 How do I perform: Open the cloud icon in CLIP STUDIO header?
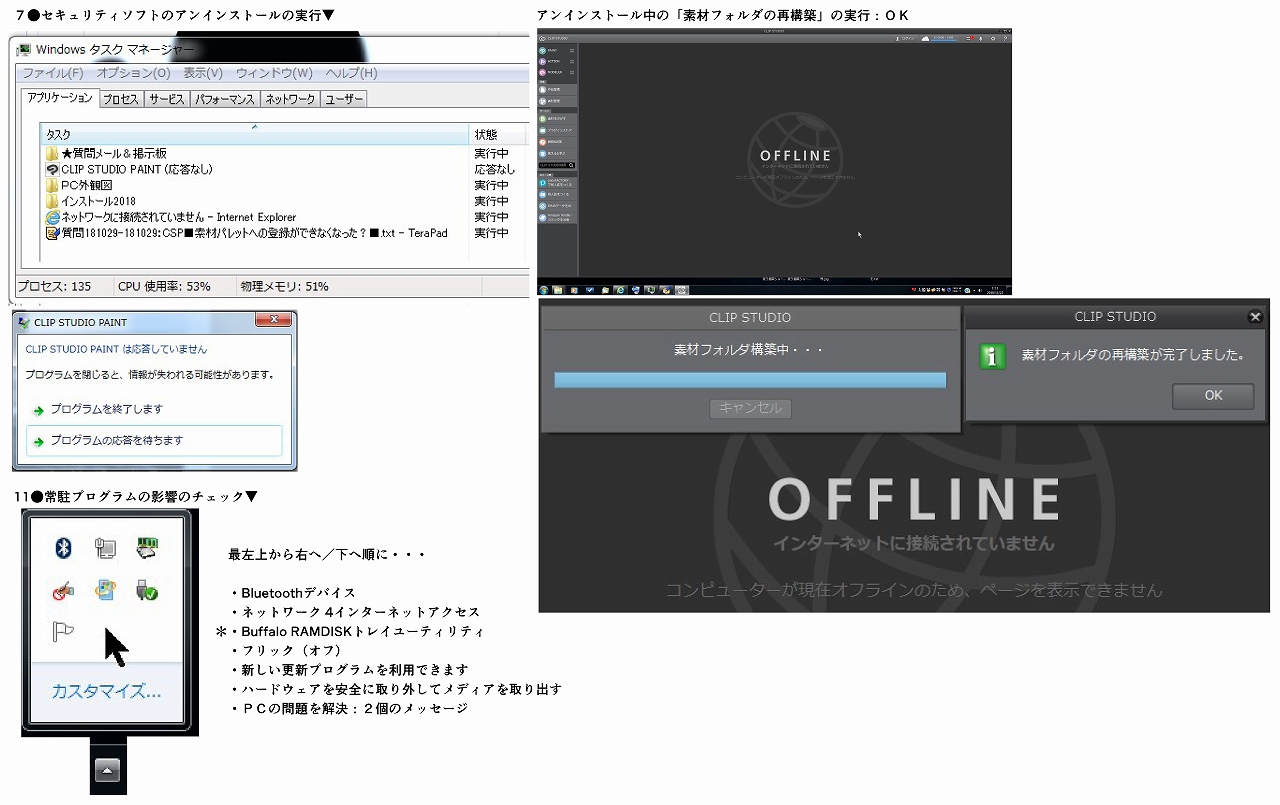click(x=926, y=38)
